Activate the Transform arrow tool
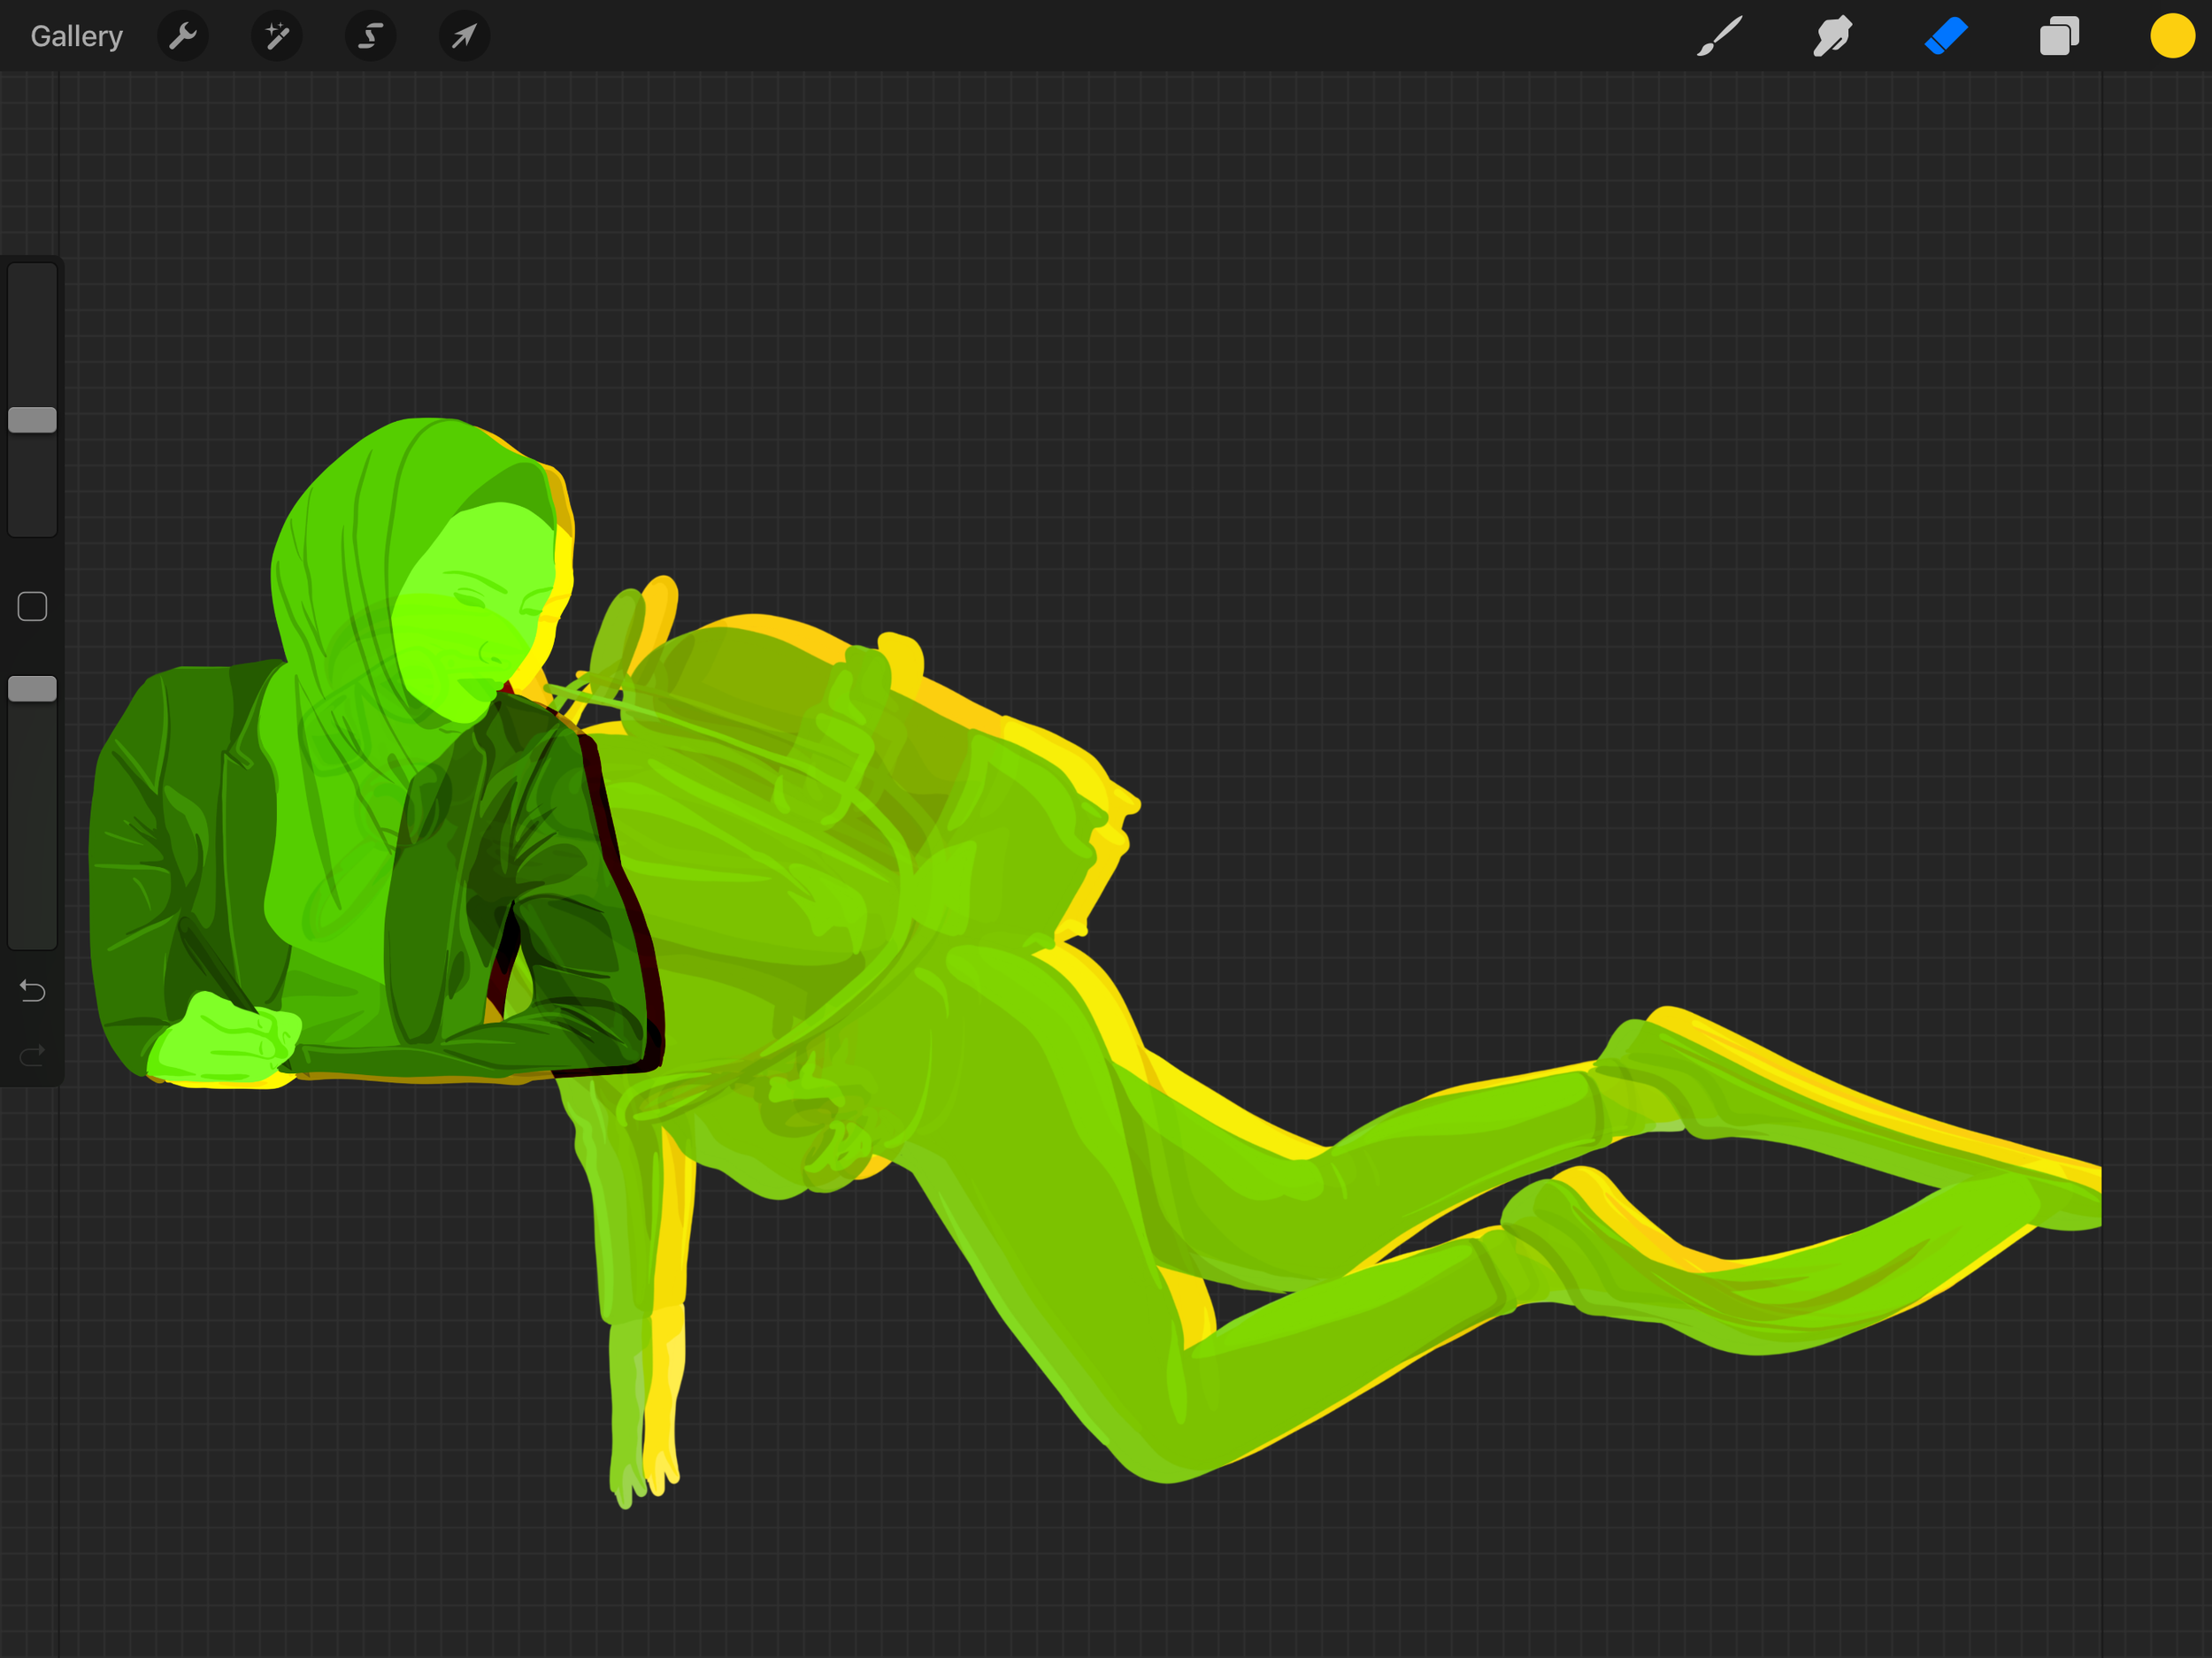Image resolution: width=2212 pixels, height=1658 pixels. tap(464, 37)
